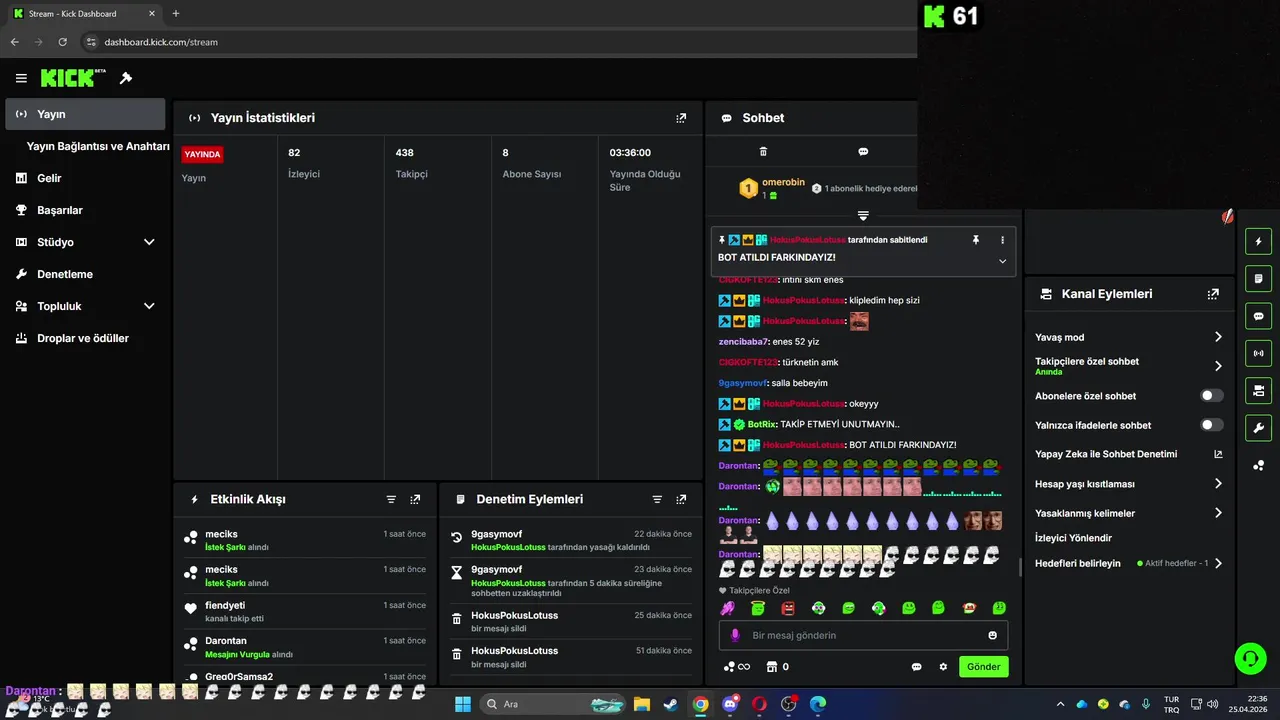
Task: Expand Hesap yaşı kısıtlaması
Action: pyautogui.click(x=1218, y=484)
